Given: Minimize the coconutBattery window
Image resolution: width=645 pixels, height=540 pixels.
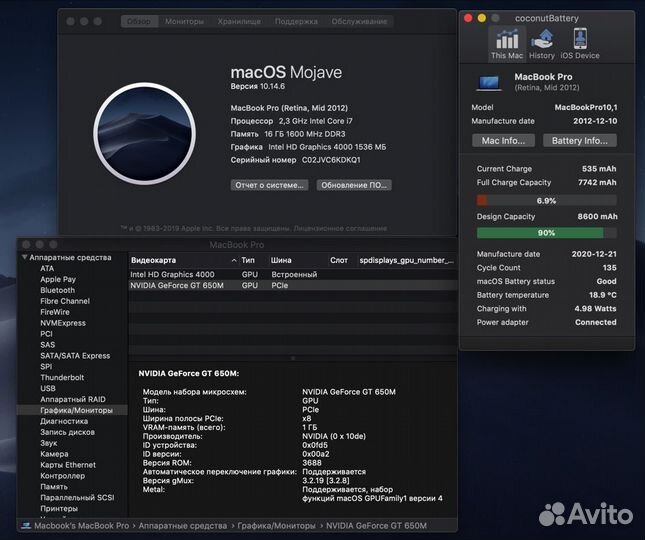Looking at the screenshot, I should tap(482, 18).
